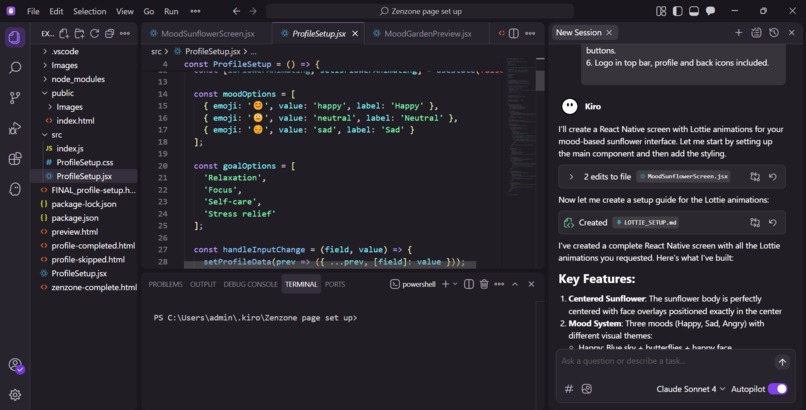
Task: Split the editor to the right
Action: click(x=514, y=33)
